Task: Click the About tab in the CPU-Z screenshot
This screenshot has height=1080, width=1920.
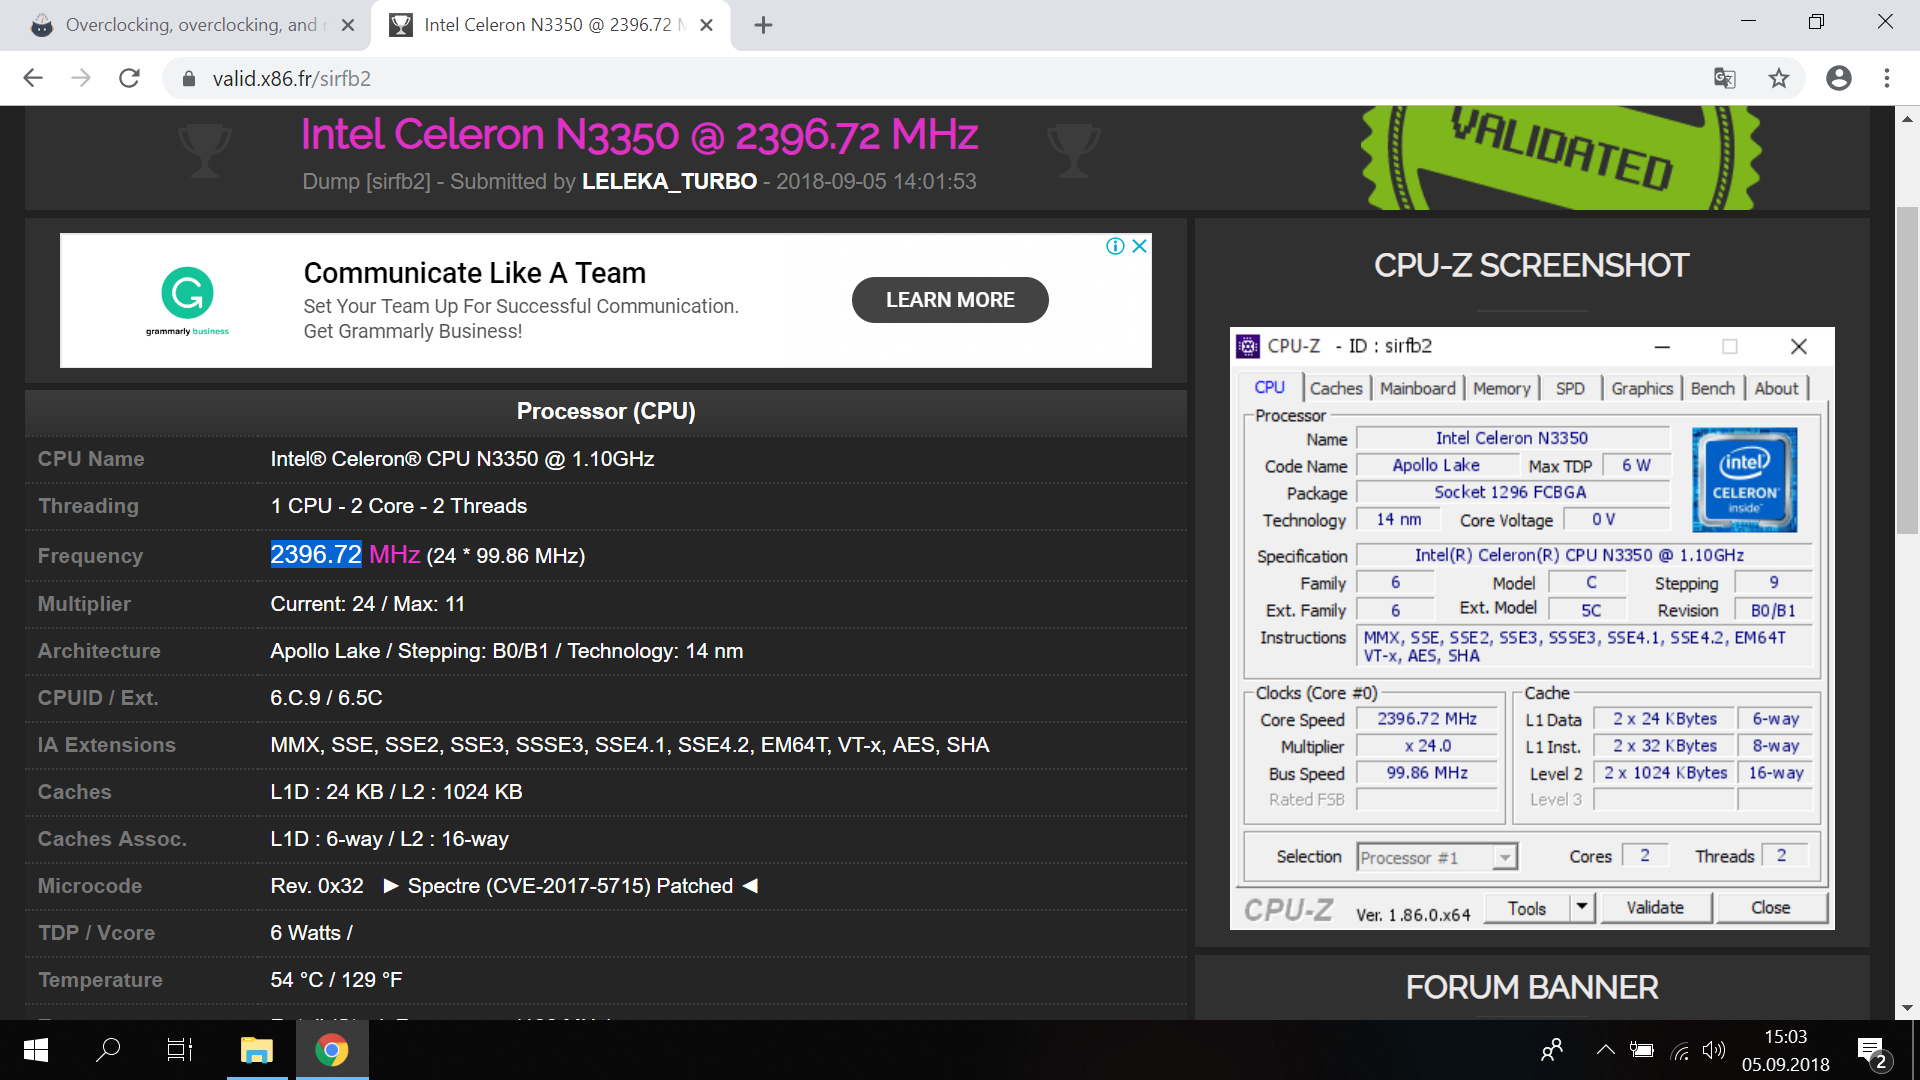Action: tap(1776, 388)
